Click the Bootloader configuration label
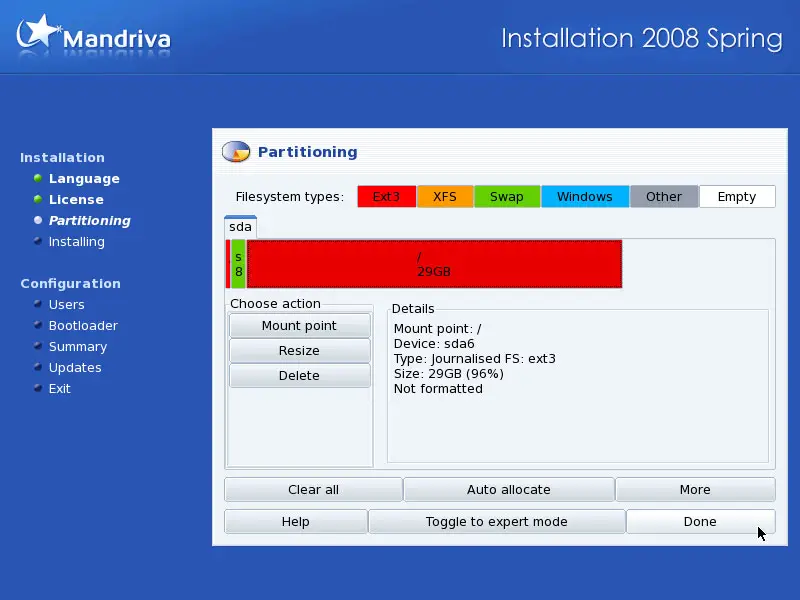The width and height of the screenshot is (800, 600). tap(83, 326)
